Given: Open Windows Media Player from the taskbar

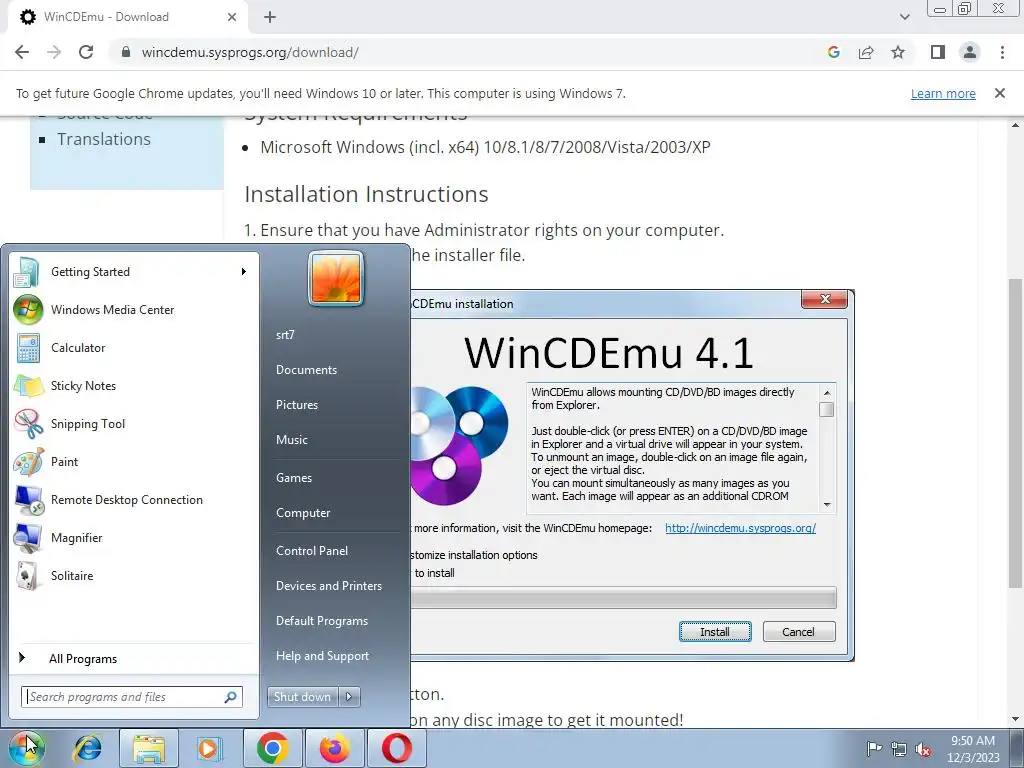Looking at the screenshot, I should [210, 748].
